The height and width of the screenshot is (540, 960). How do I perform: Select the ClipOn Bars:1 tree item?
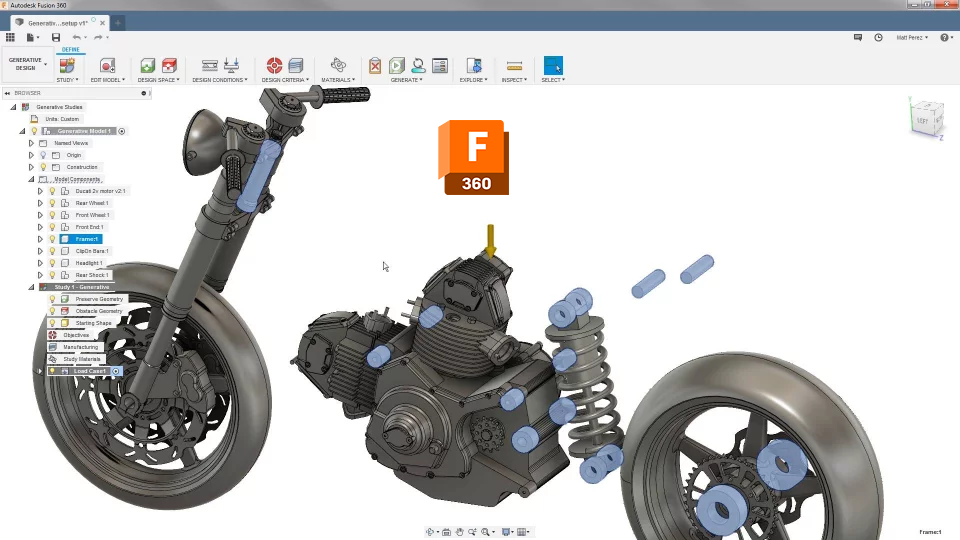pos(92,251)
